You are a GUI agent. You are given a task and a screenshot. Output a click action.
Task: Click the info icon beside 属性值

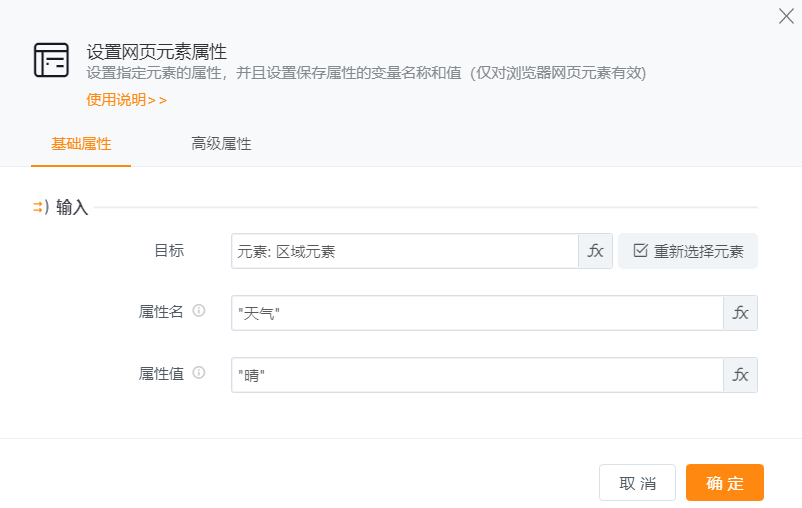click(x=198, y=373)
